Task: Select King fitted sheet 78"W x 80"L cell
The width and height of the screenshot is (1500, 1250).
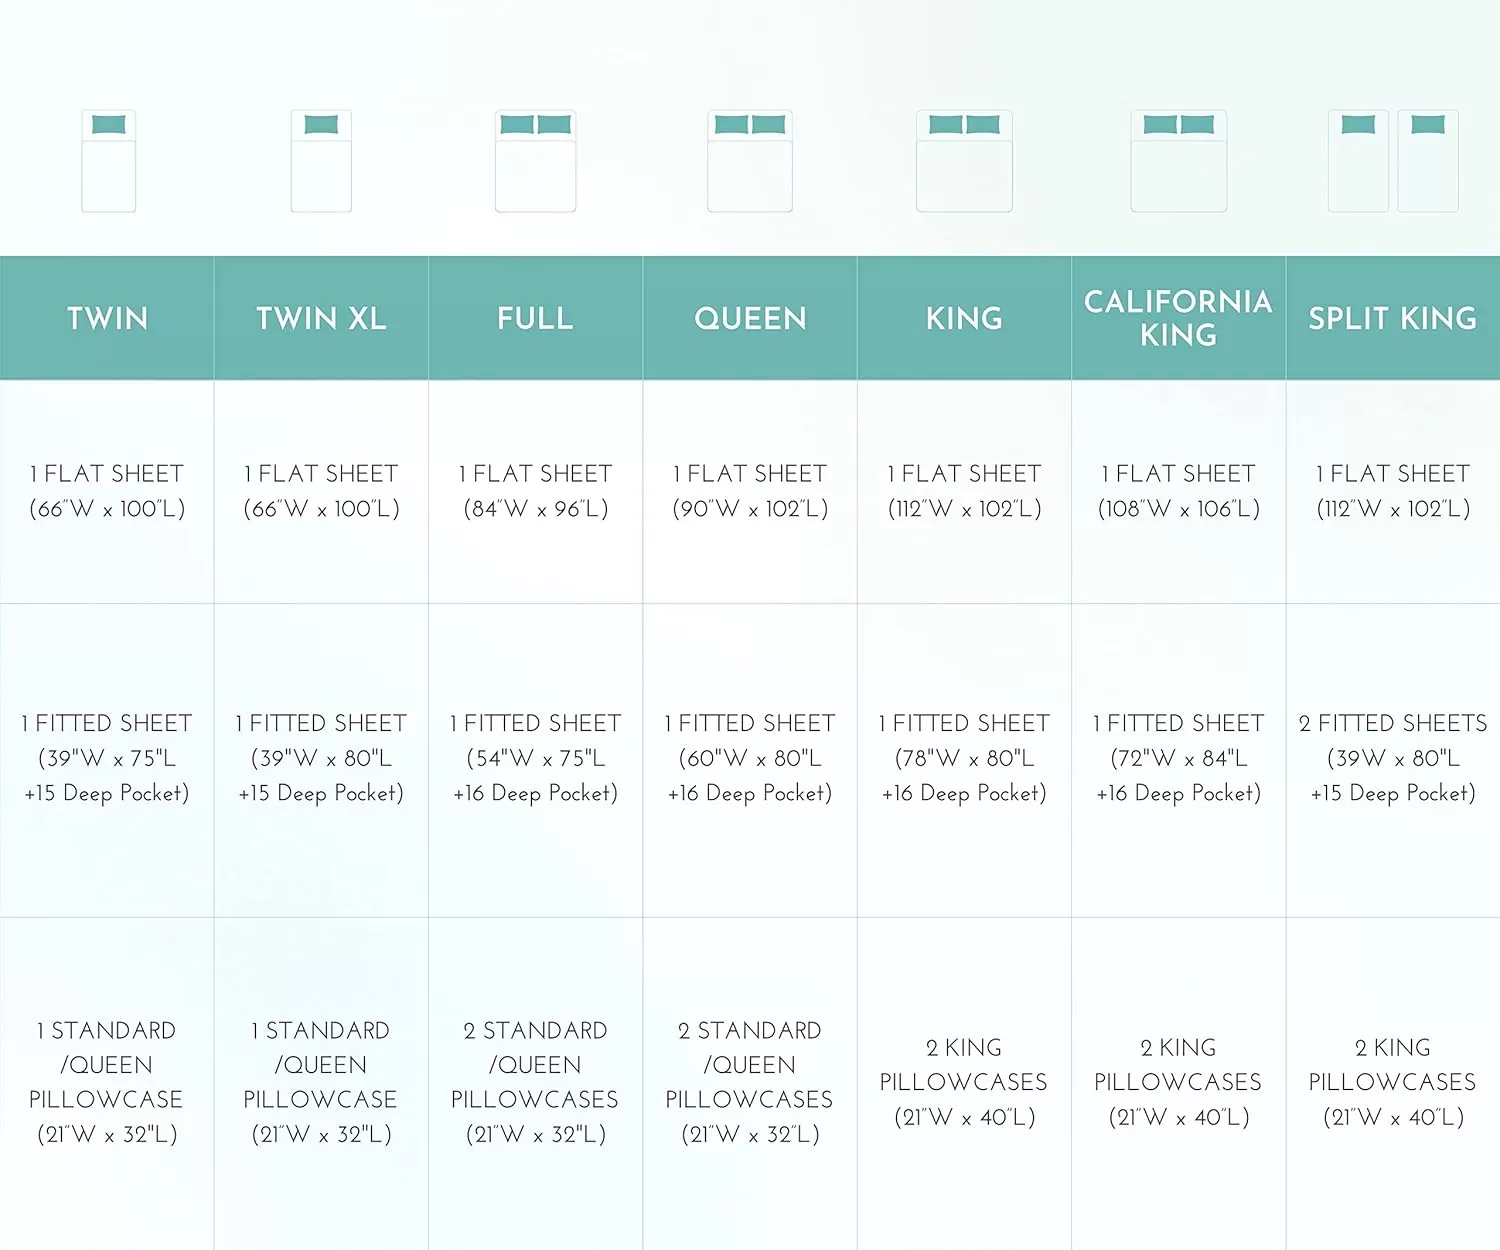Action: point(964,759)
